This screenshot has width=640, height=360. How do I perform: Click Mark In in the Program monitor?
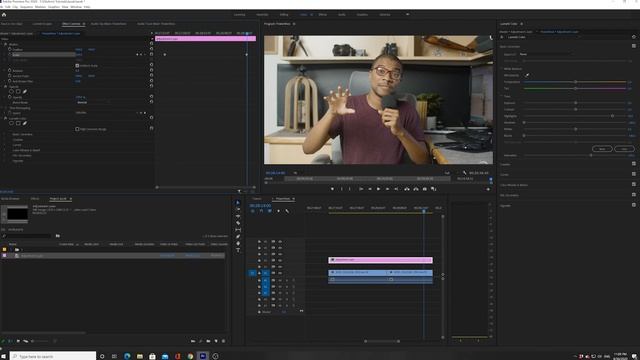pos(342,189)
